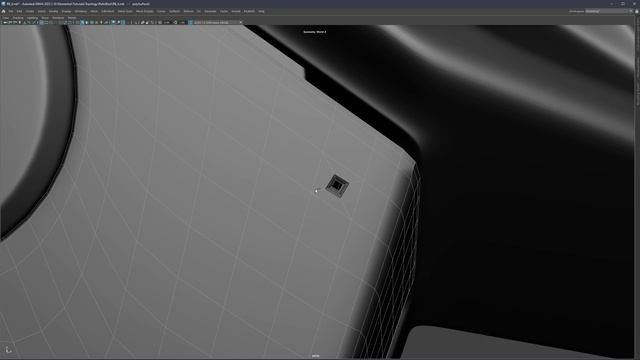Open the viewport View panel menu
The width and height of the screenshot is (640, 360).
[x=6, y=18]
